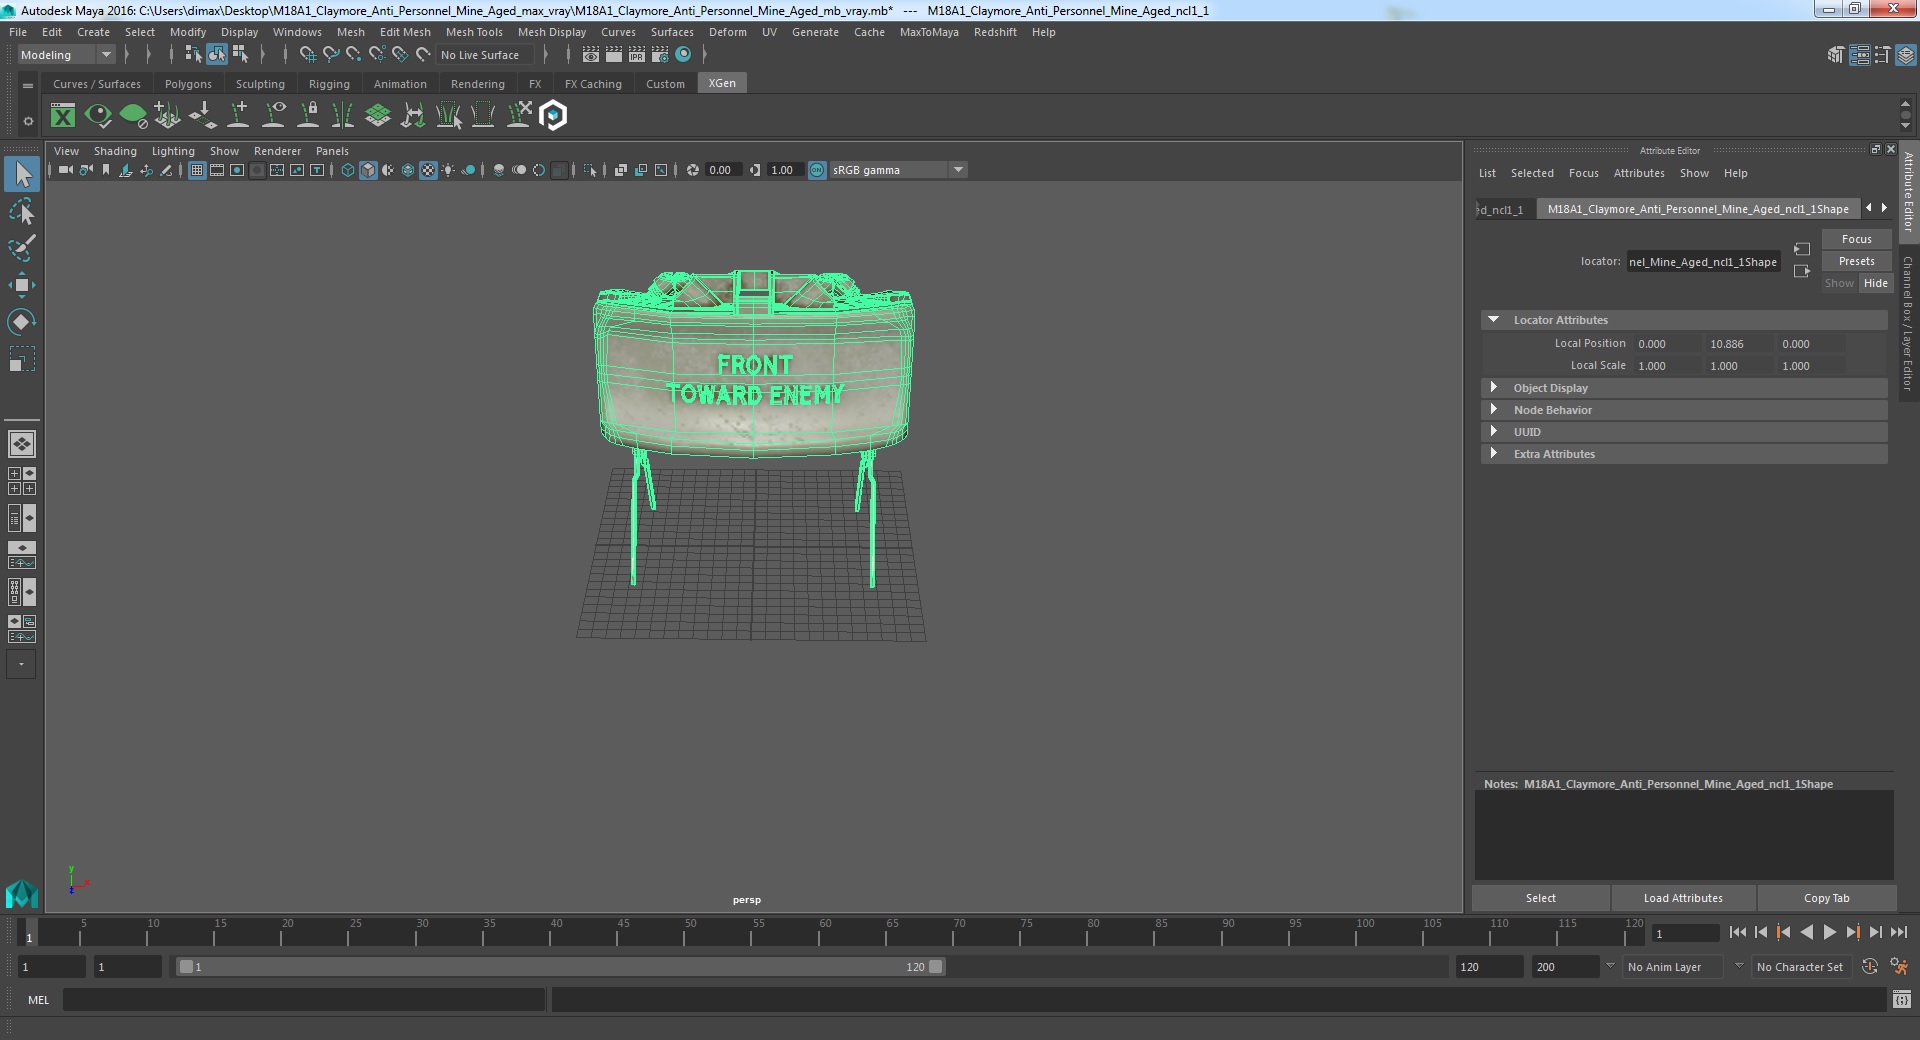Switch to the Rigging shelf tab
This screenshot has height=1040, width=1920.
click(x=329, y=84)
